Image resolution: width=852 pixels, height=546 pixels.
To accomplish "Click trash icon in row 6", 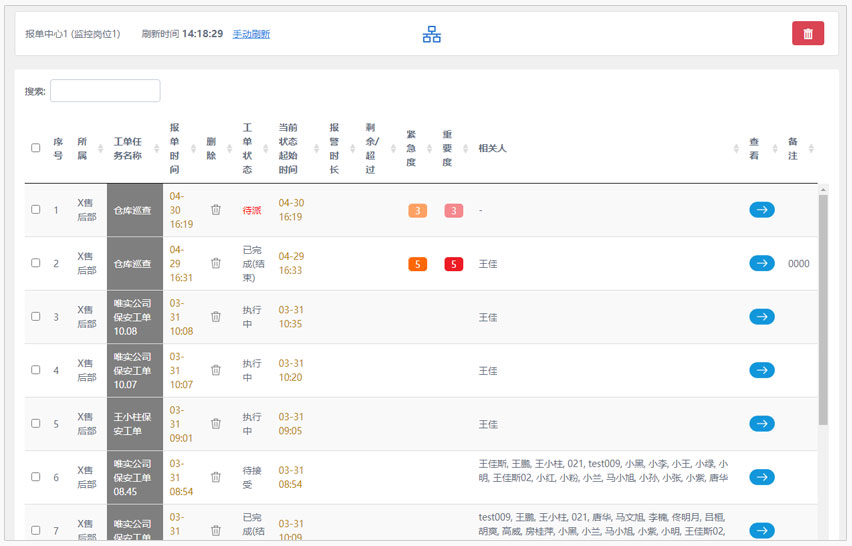I will [x=215, y=477].
